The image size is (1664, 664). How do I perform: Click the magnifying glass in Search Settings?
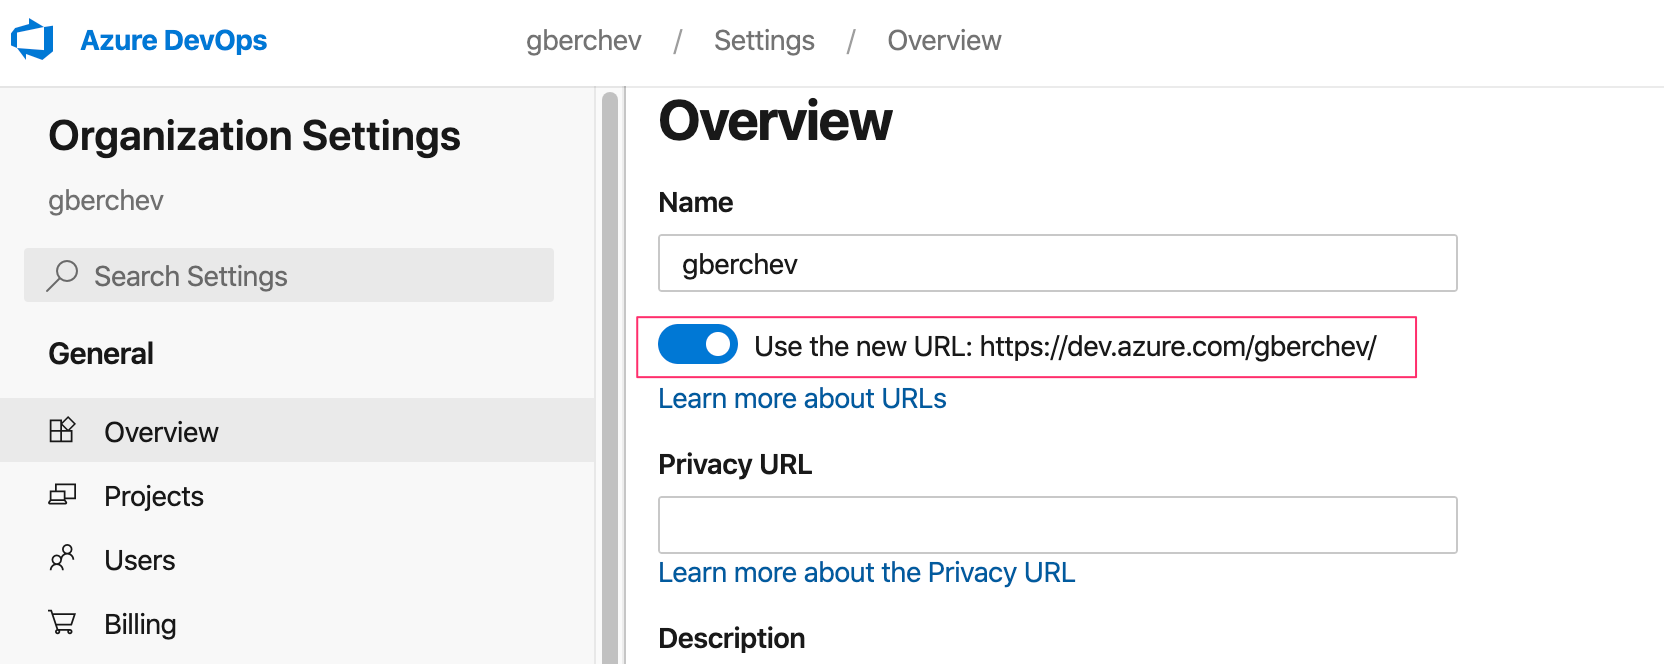click(63, 275)
